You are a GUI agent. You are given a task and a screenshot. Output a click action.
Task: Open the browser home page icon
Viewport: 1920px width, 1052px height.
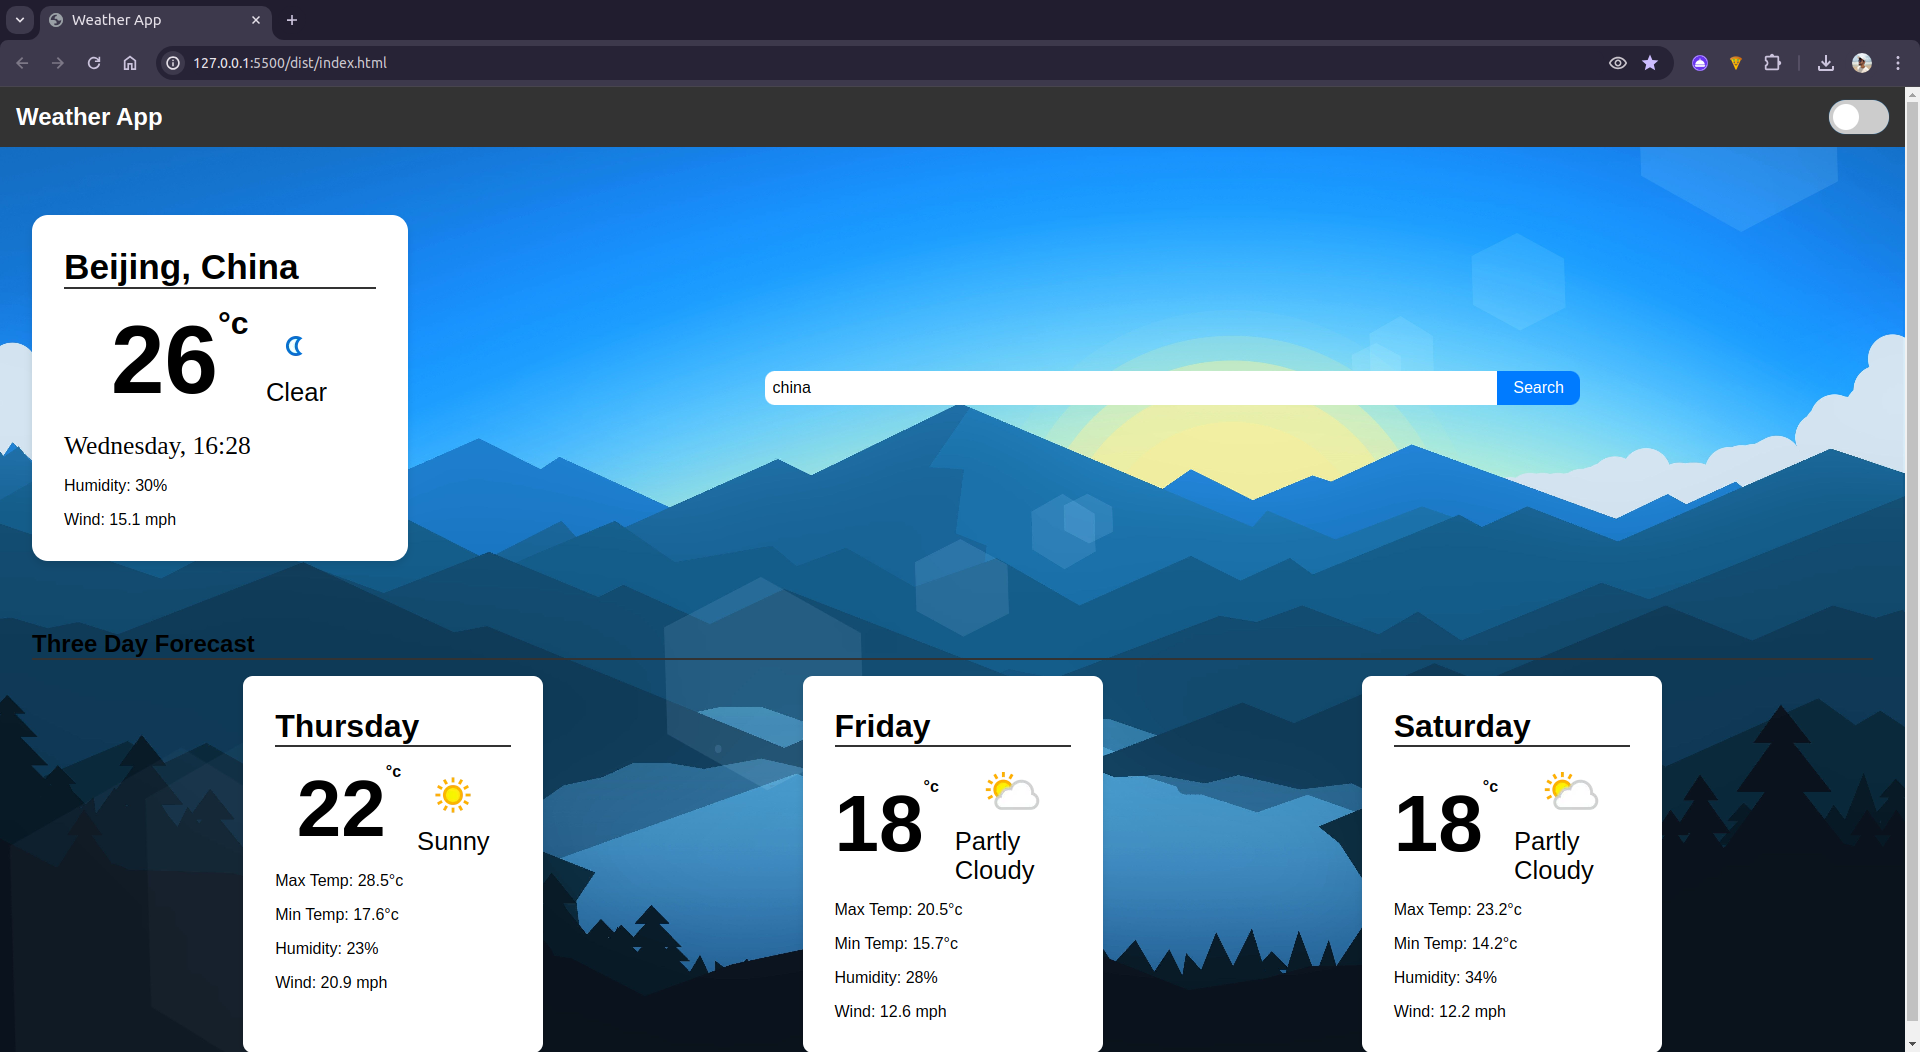coord(130,63)
